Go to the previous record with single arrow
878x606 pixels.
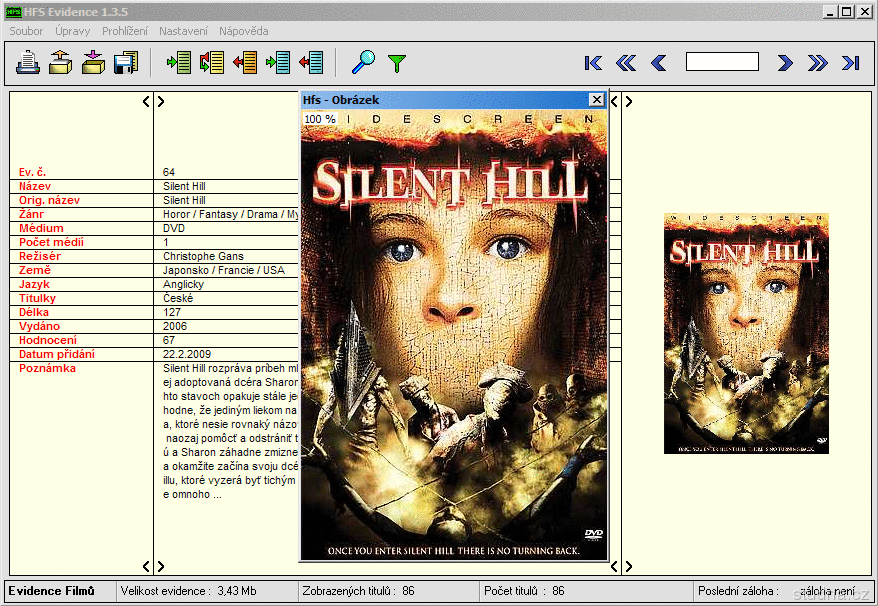point(658,63)
